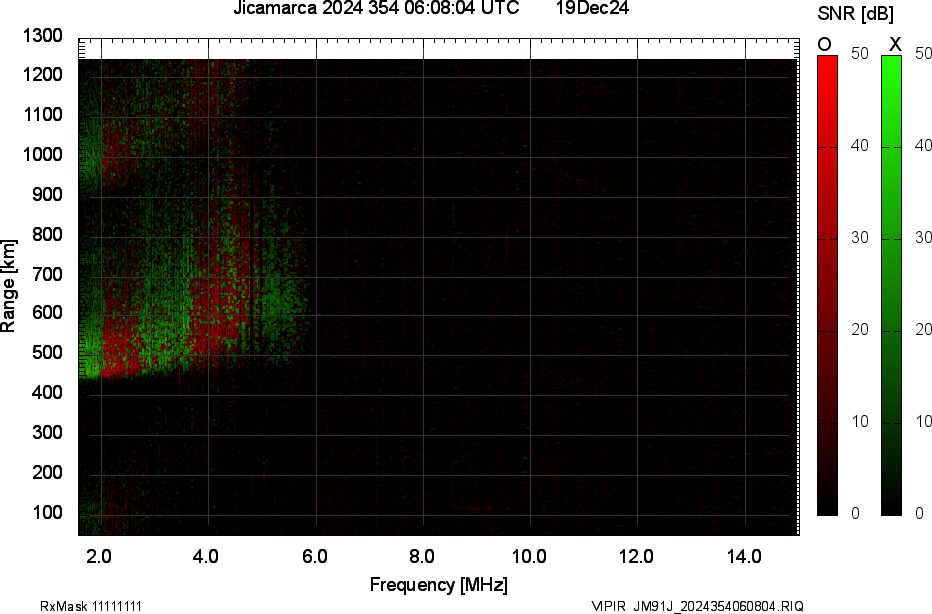Image resolution: width=932 pixels, height=614 pixels.
Task: Click the 500 range tick label
Action: pyautogui.click(x=47, y=352)
